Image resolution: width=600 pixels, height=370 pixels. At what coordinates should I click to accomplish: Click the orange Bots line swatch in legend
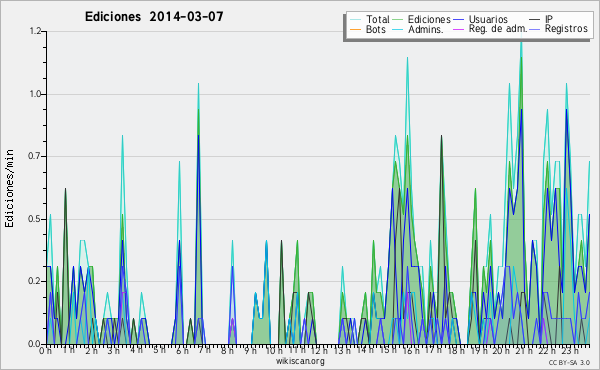coord(355,29)
